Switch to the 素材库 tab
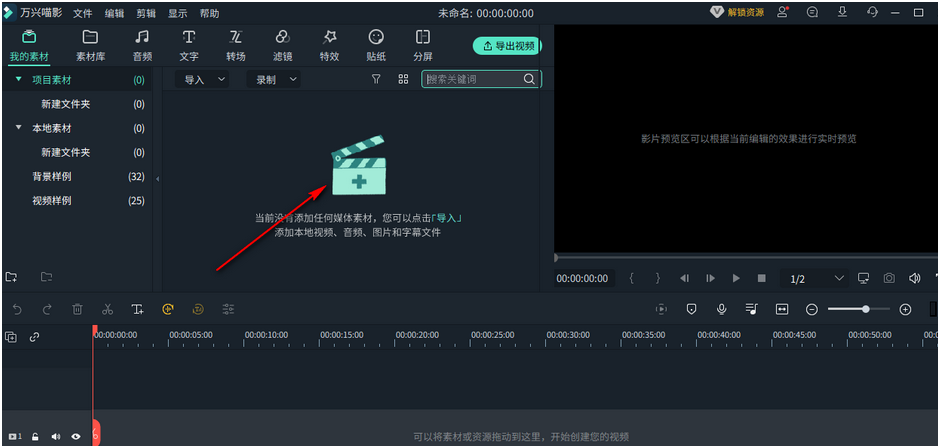Screen dimensions: 938x446 (90, 46)
